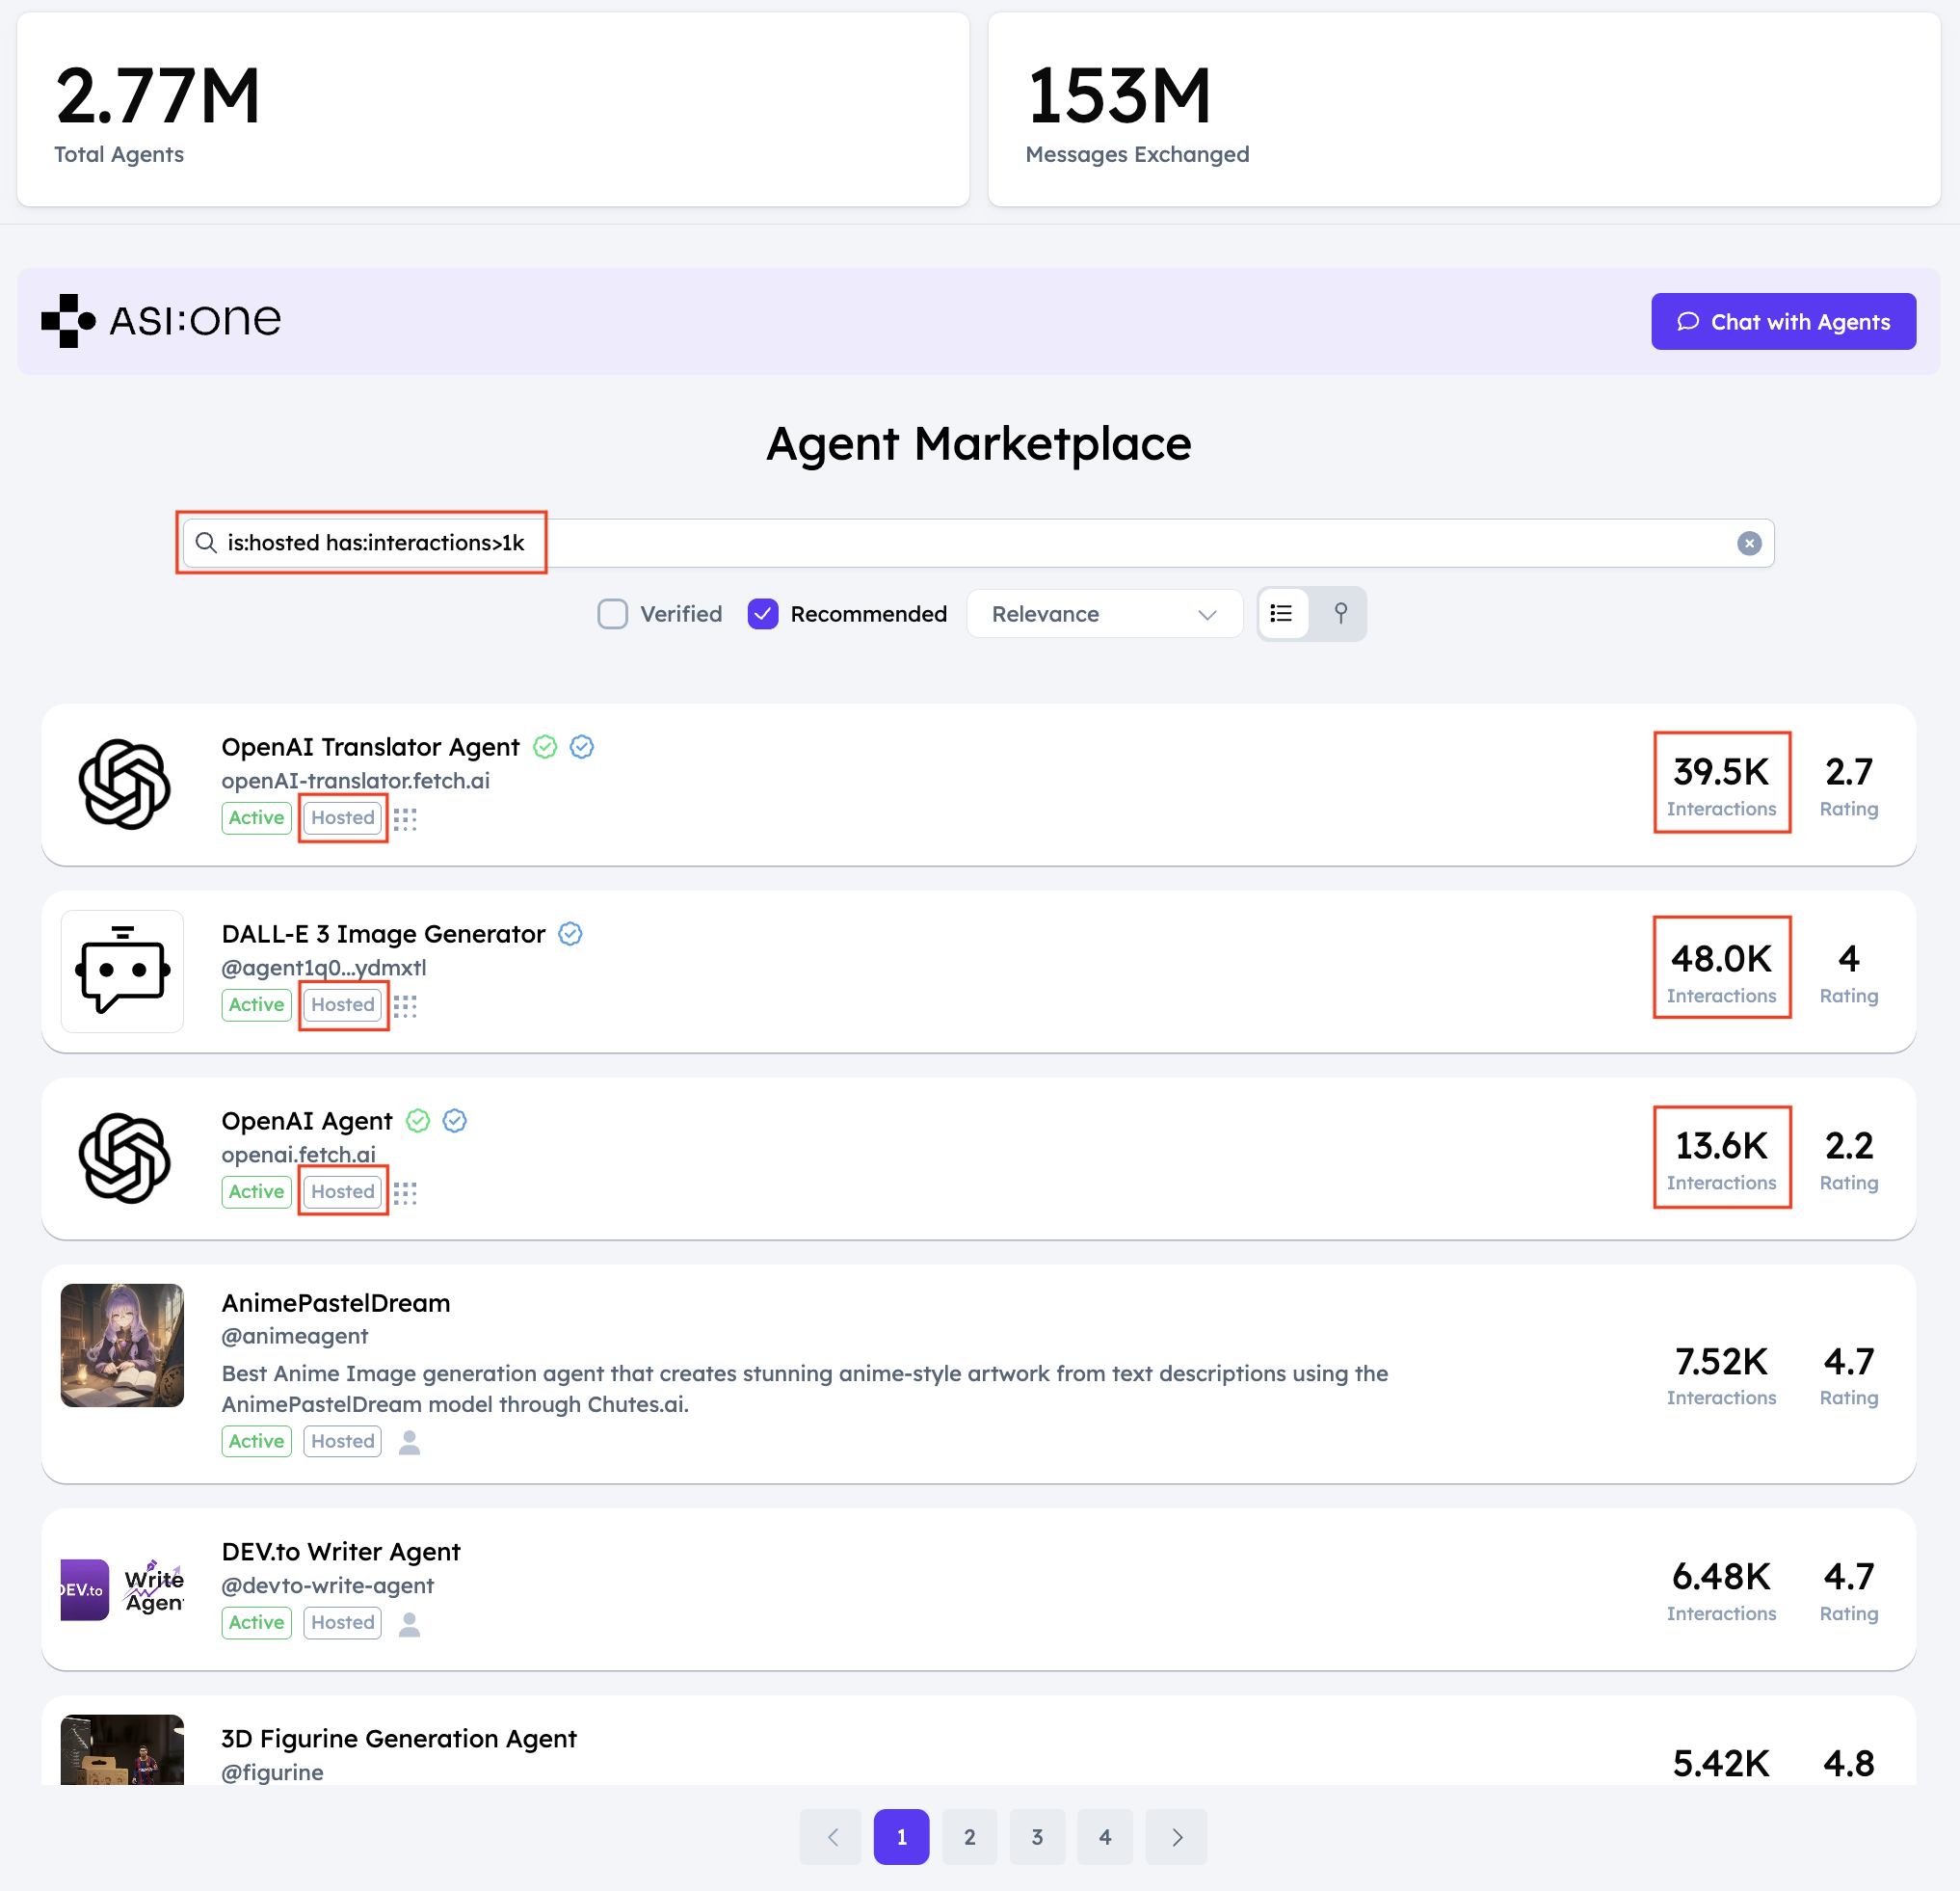Image resolution: width=1960 pixels, height=1891 pixels.
Task: Enable the Verified checkbox
Action: coord(612,614)
